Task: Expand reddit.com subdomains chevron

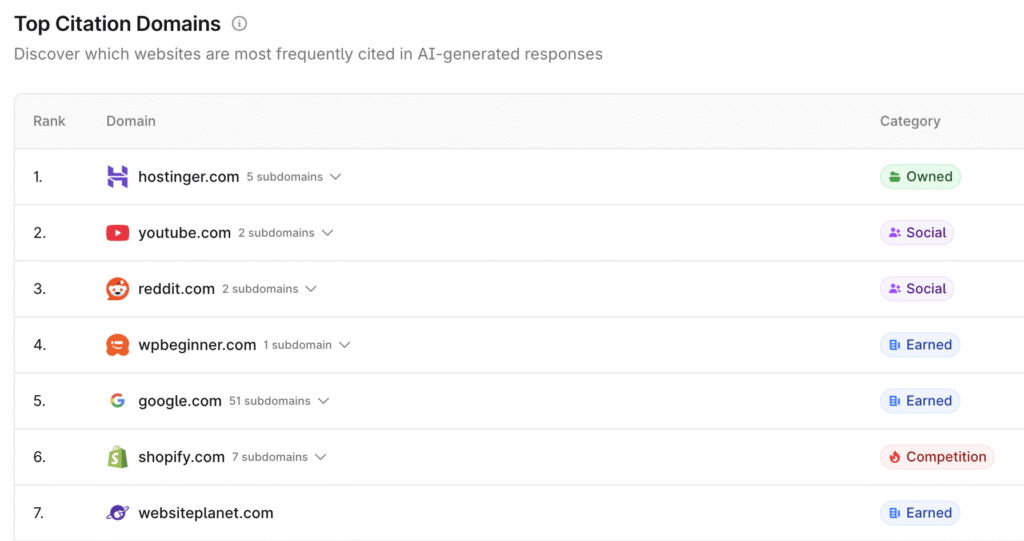Action: (311, 289)
